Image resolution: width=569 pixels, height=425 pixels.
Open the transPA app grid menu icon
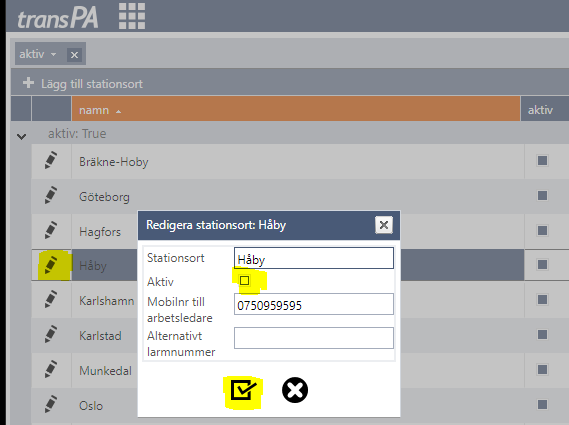132,16
